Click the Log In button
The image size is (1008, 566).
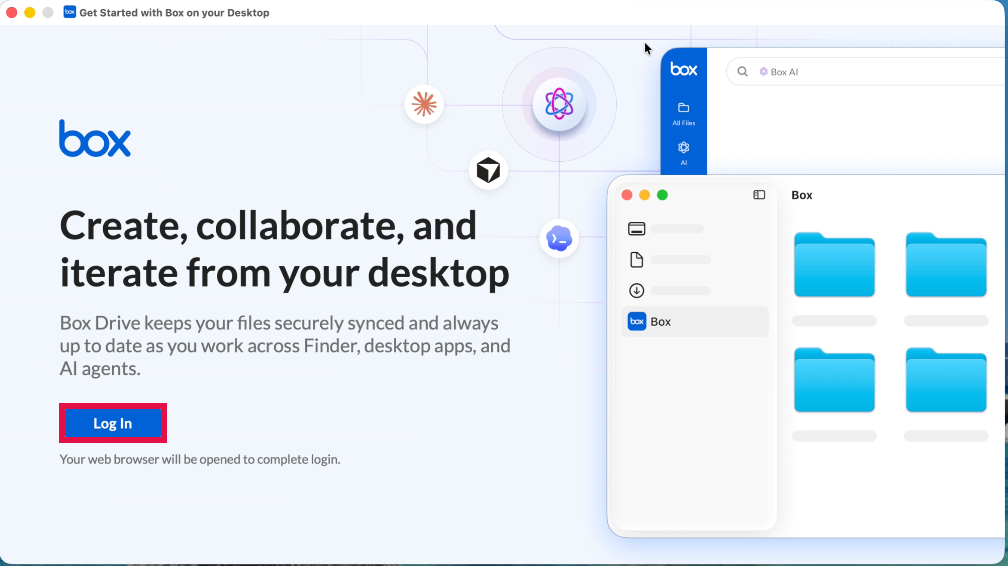[x=112, y=423]
